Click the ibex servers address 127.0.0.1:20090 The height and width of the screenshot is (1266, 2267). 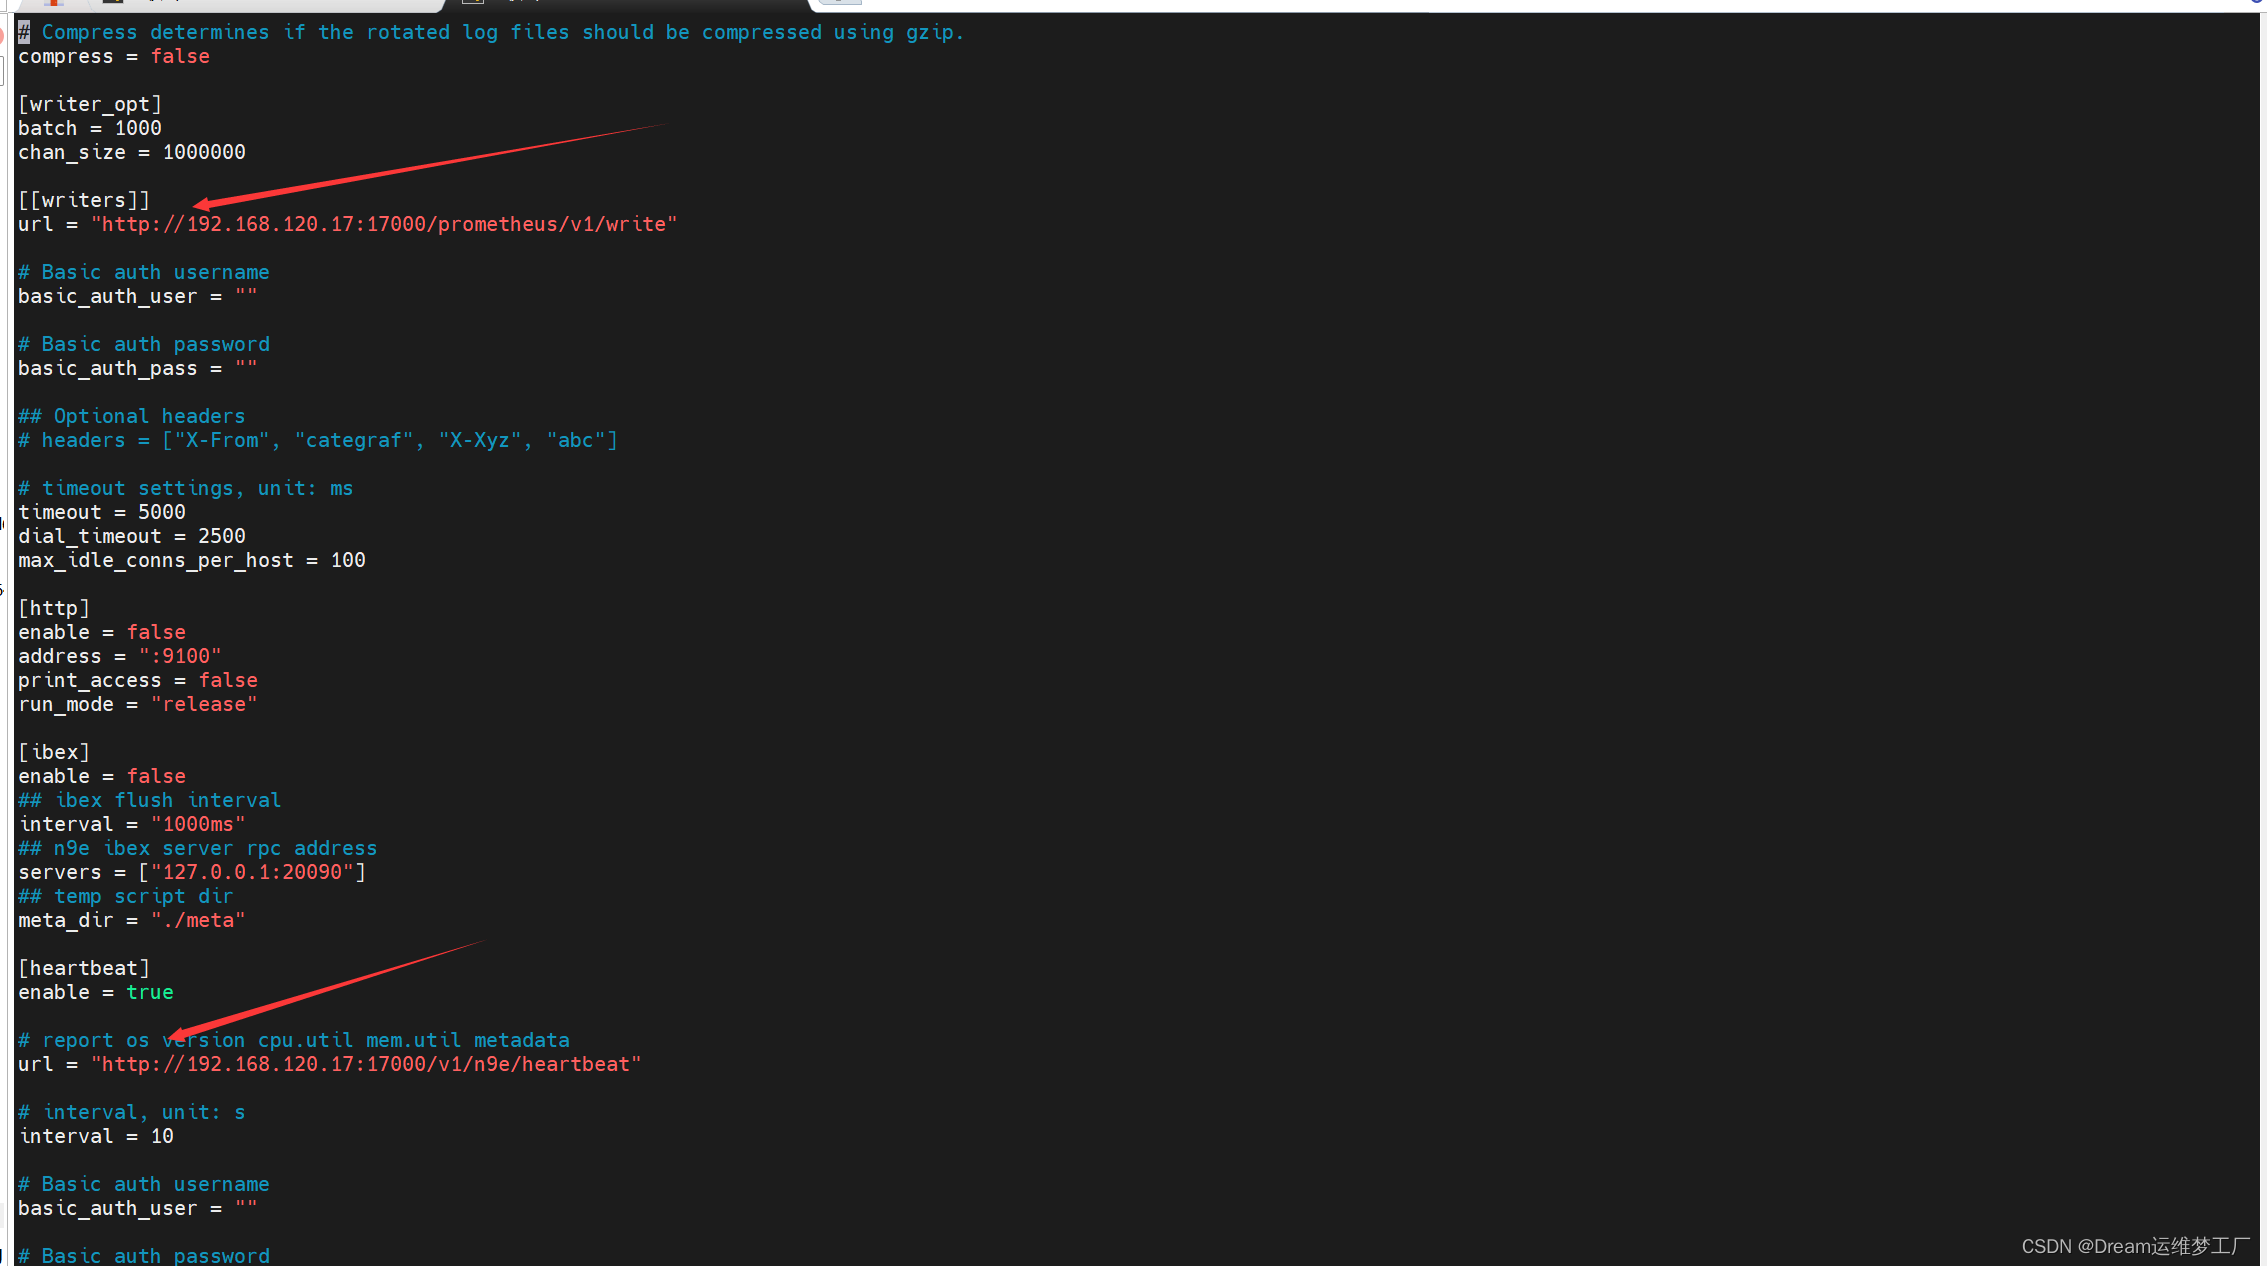tap(252, 872)
